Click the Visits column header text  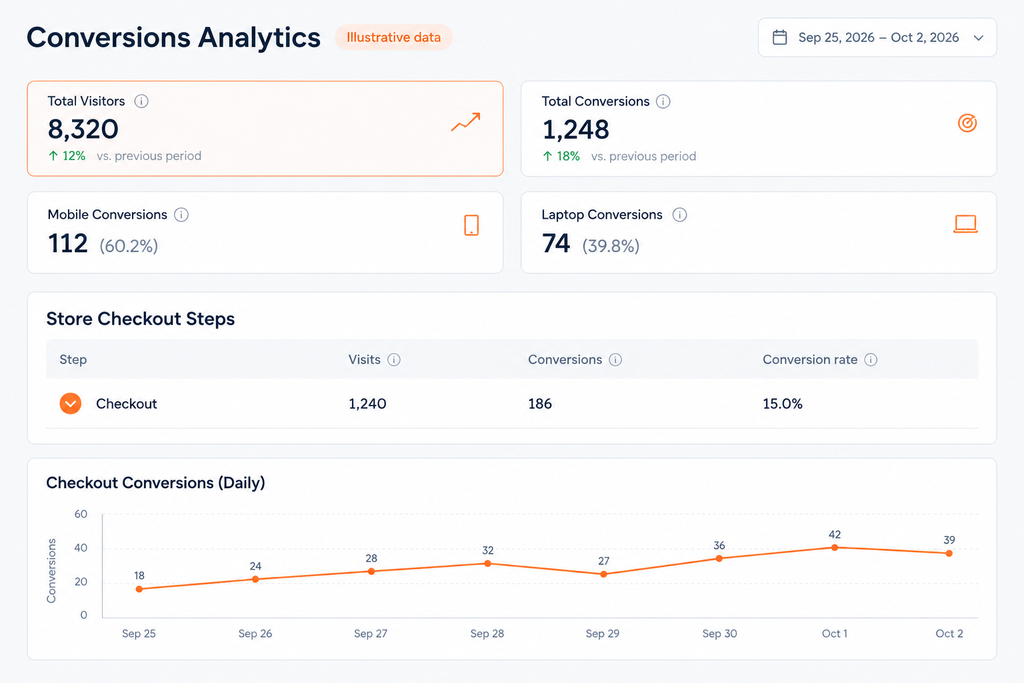[364, 360]
